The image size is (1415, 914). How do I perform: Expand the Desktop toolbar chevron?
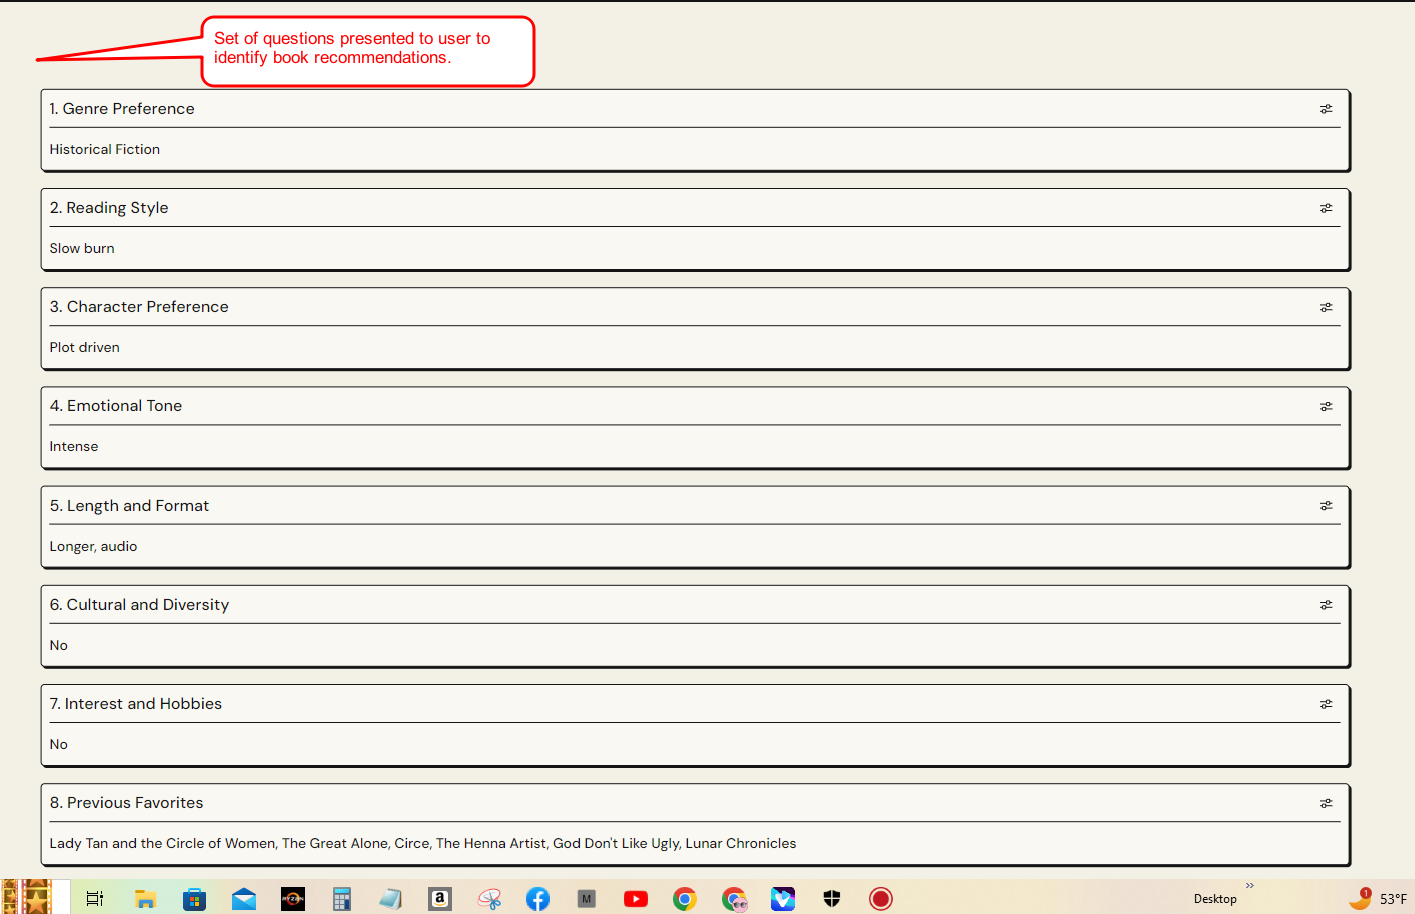(x=1250, y=885)
